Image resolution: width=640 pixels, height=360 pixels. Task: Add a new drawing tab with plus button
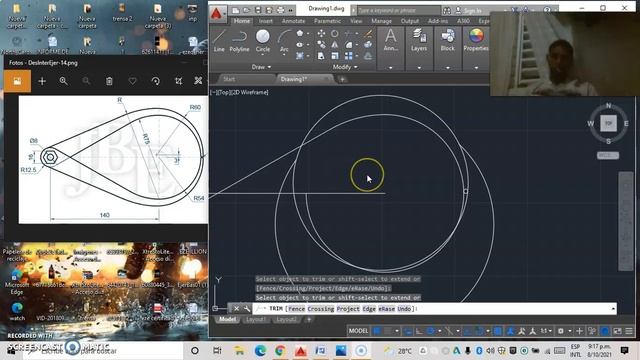[x=342, y=79]
